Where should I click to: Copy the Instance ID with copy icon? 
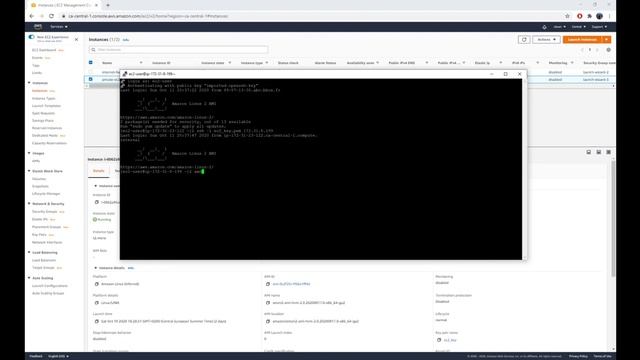(x=97, y=202)
